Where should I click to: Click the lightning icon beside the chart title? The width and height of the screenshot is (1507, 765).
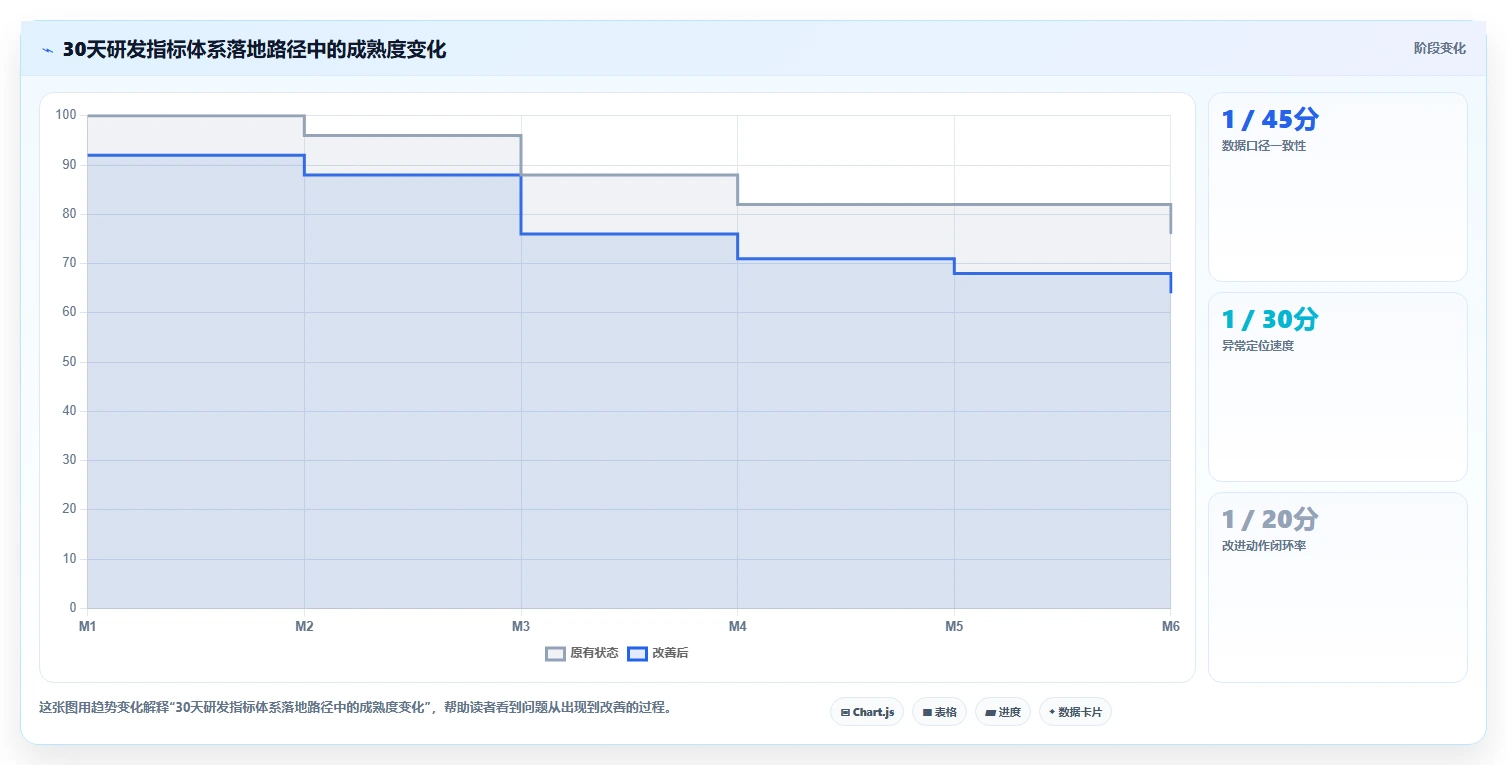(48, 50)
